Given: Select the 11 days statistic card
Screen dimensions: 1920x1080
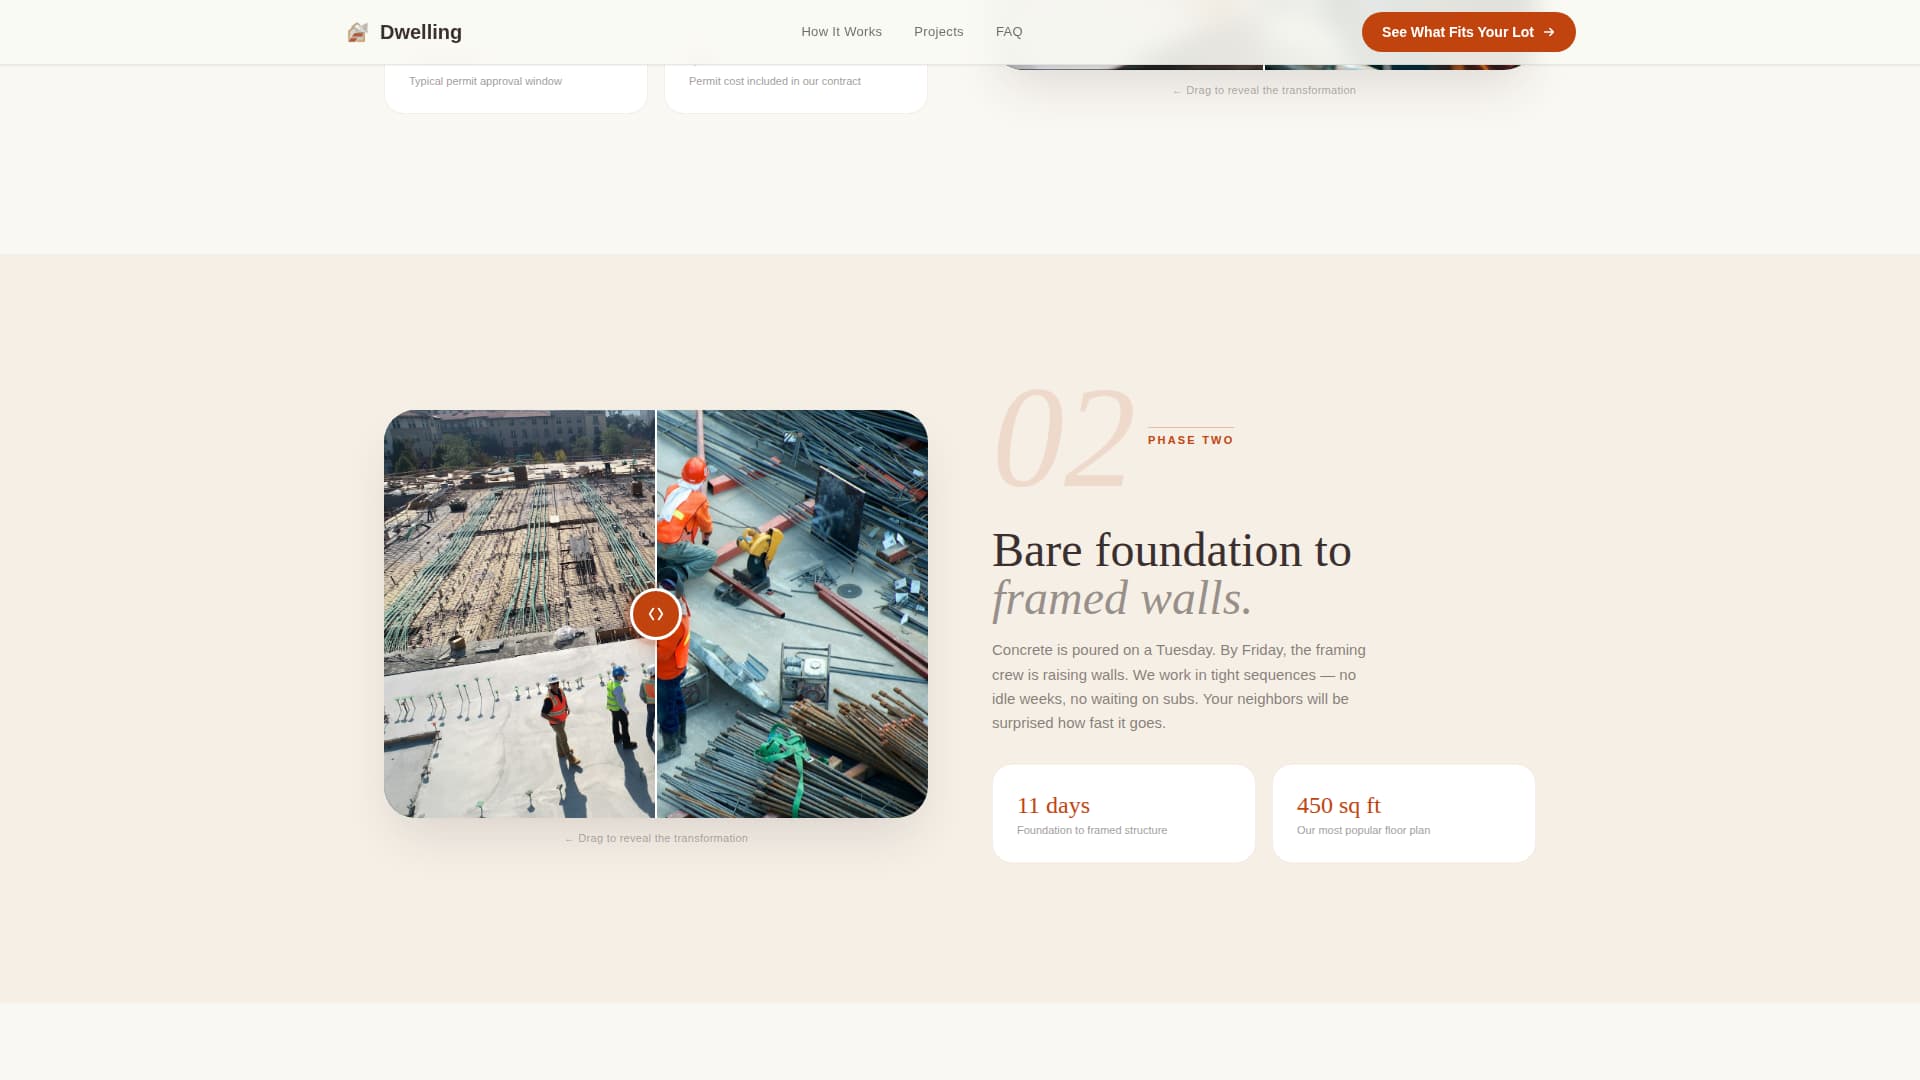Looking at the screenshot, I should coord(1123,812).
